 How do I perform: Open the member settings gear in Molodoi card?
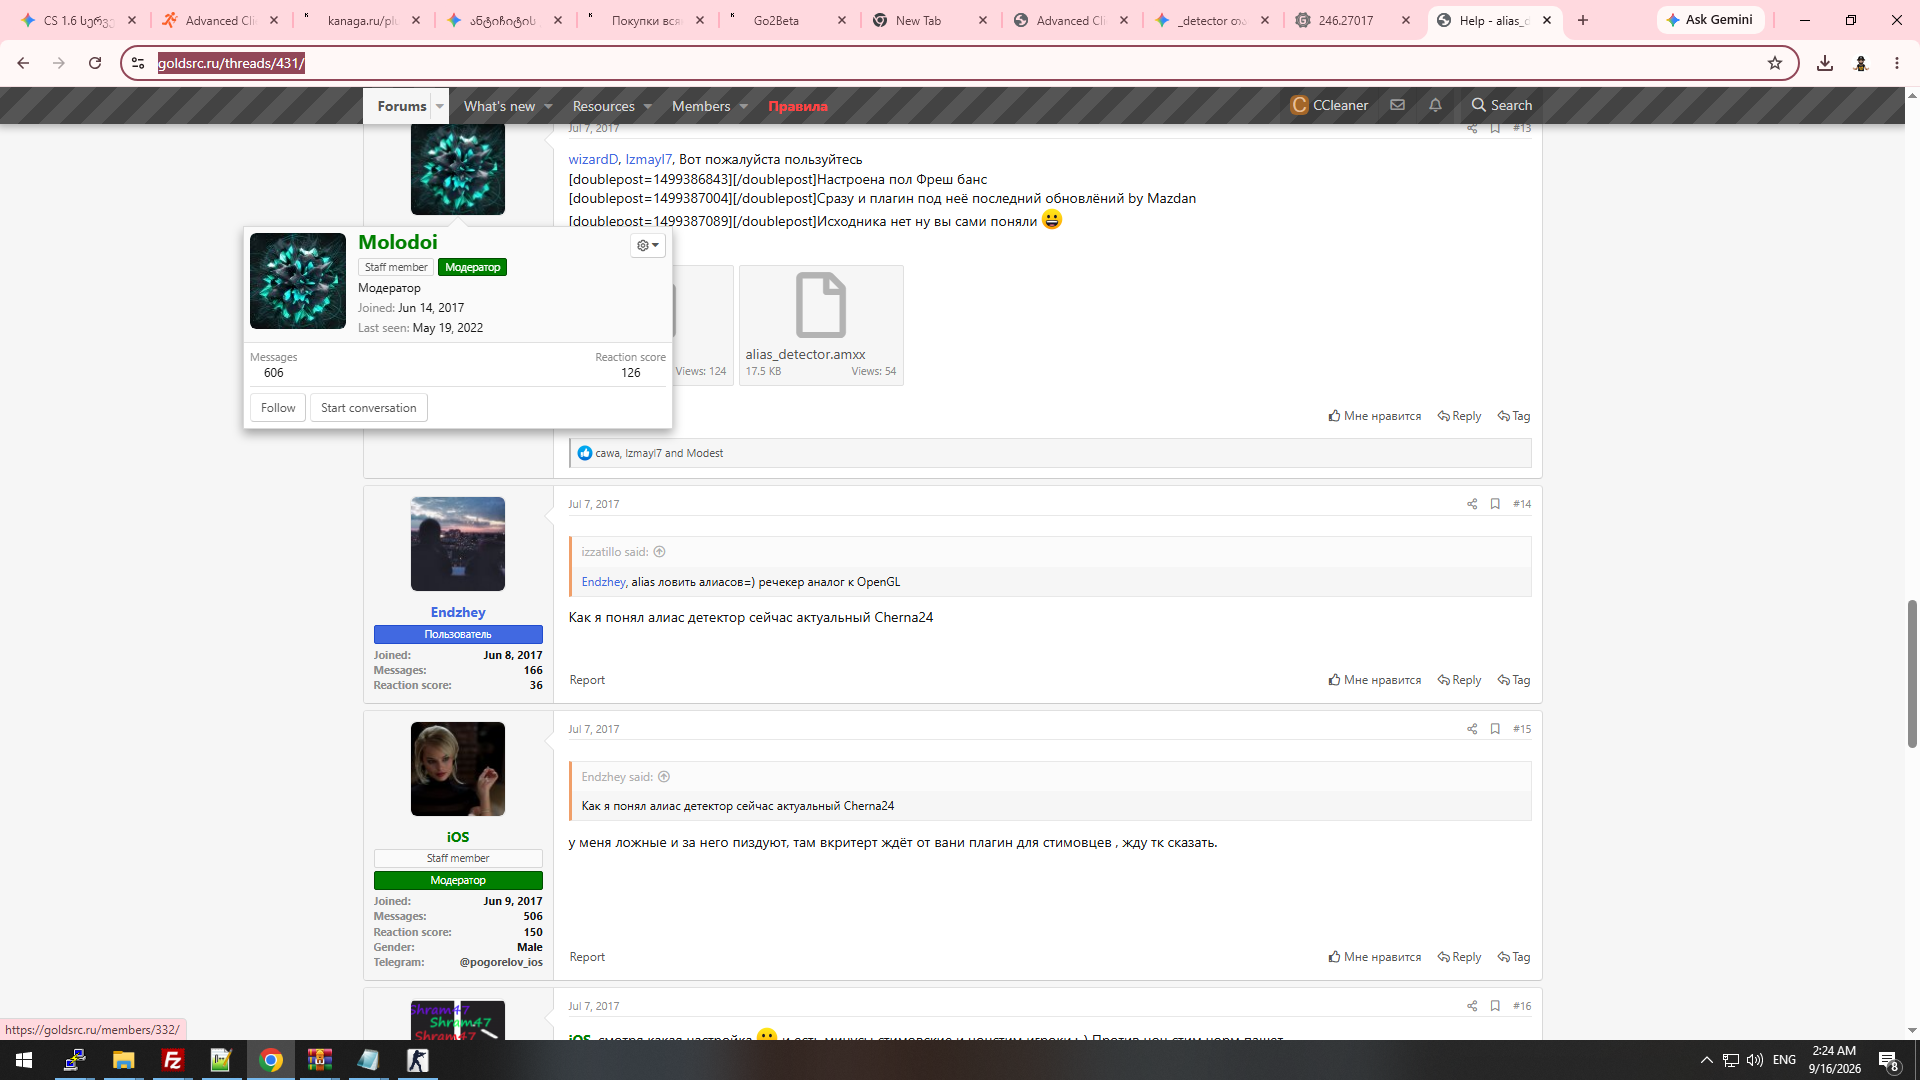point(648,246)
